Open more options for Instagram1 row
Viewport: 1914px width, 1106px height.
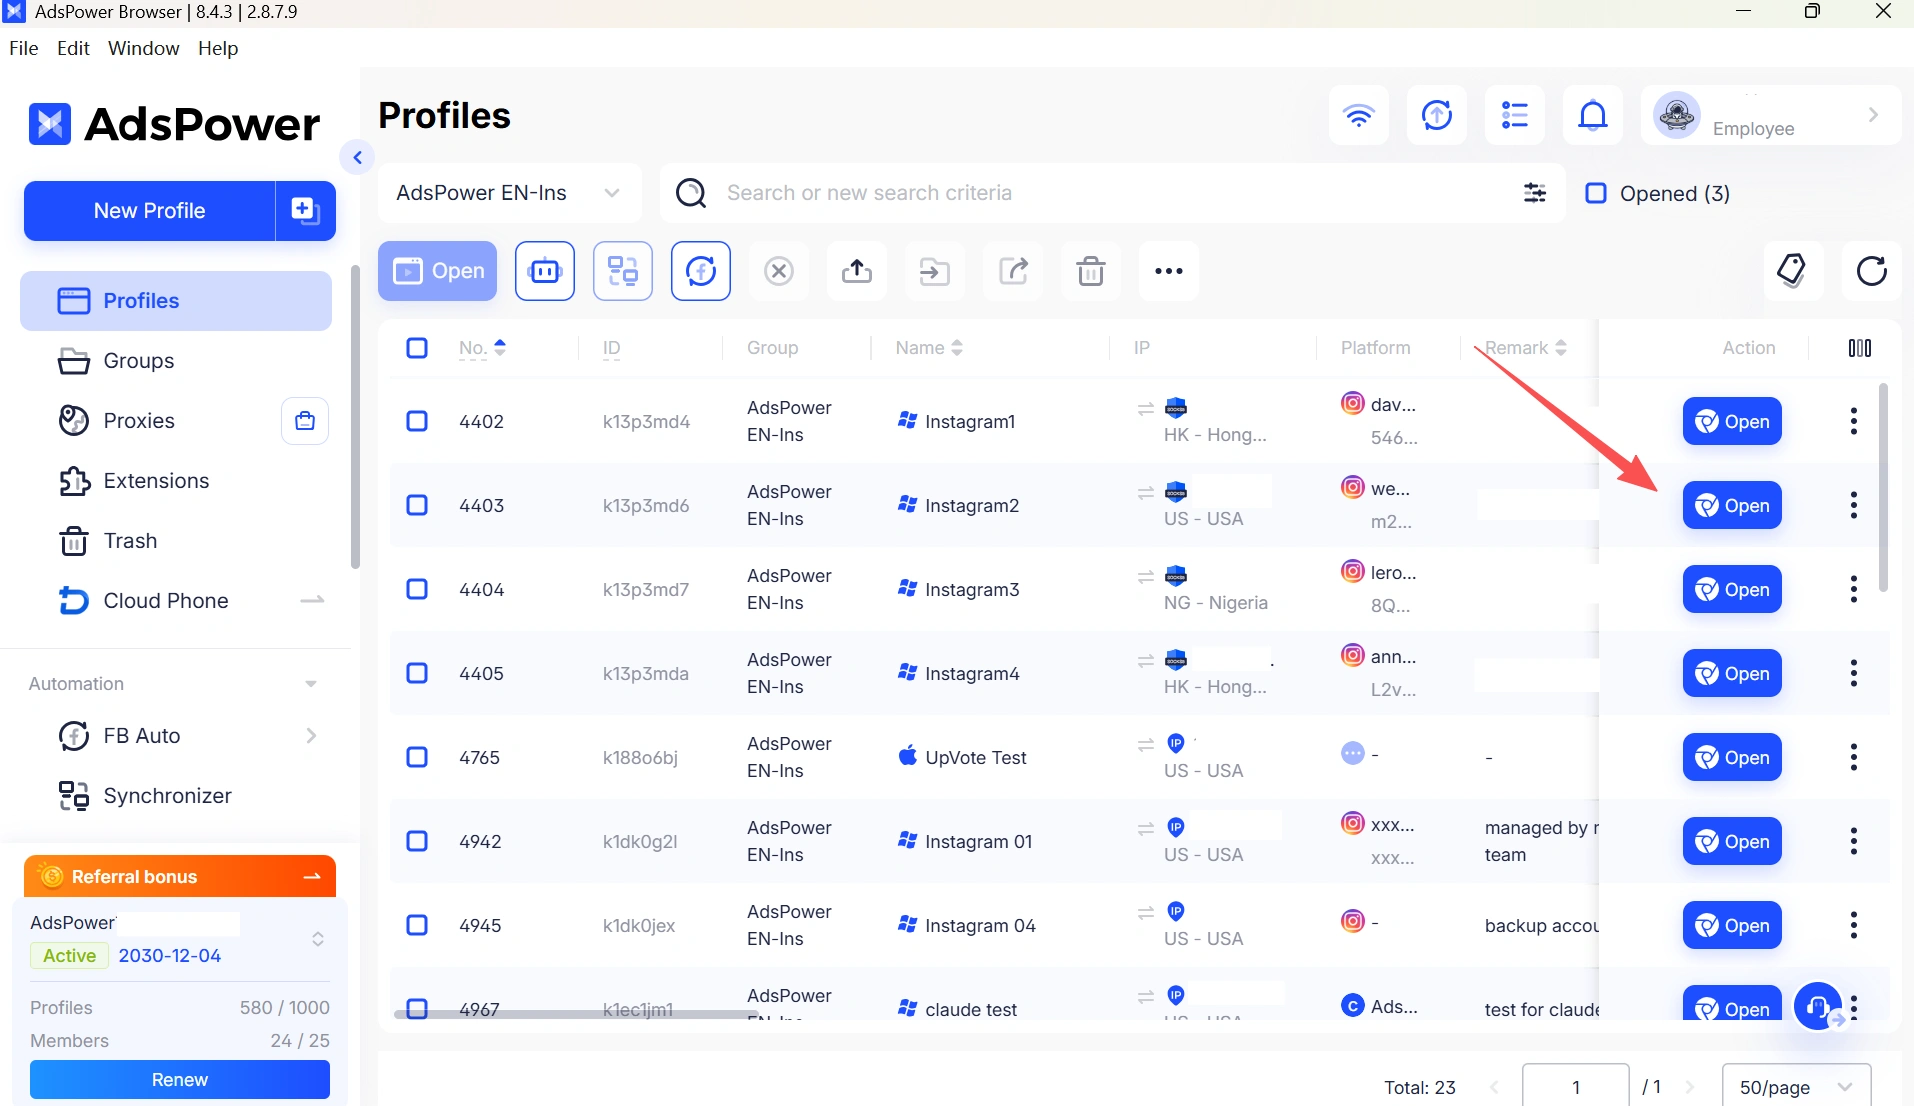[1854, 421]
